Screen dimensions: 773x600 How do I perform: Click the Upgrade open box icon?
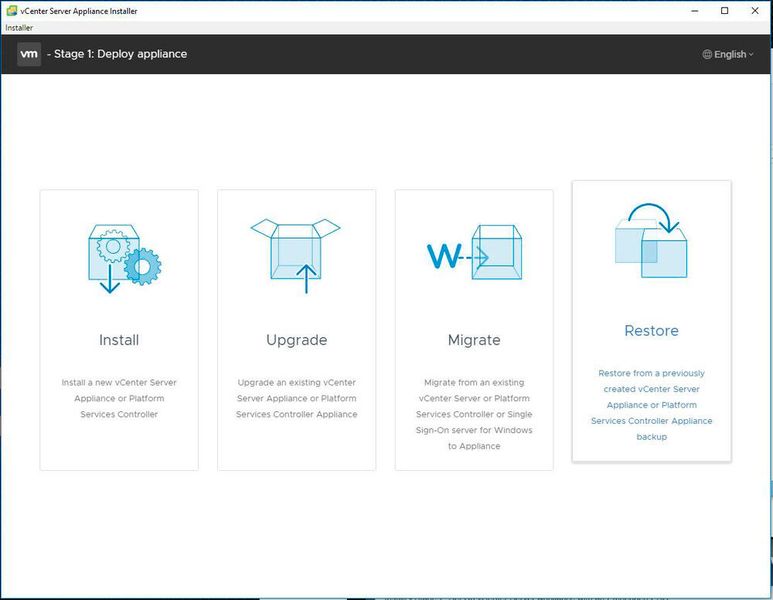point(295,256)
